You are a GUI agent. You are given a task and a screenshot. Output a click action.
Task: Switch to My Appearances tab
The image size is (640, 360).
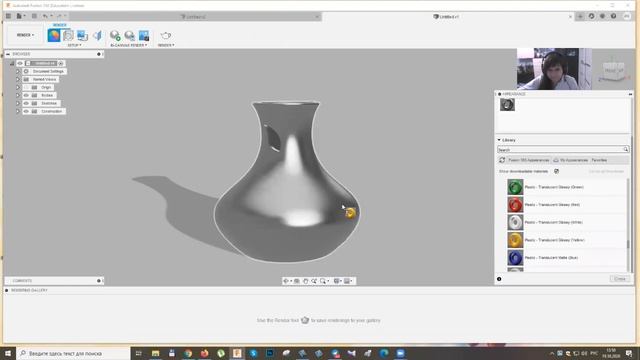point(571,160)
